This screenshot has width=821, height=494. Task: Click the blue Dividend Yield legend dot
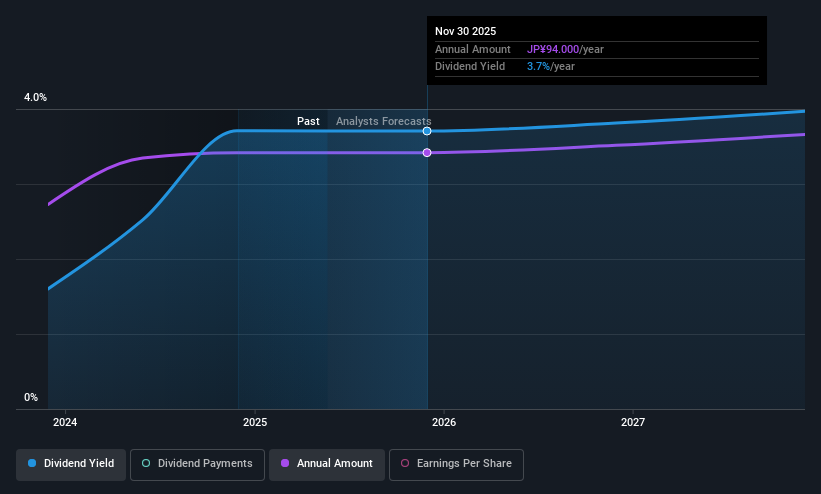(x=32, y=463)
